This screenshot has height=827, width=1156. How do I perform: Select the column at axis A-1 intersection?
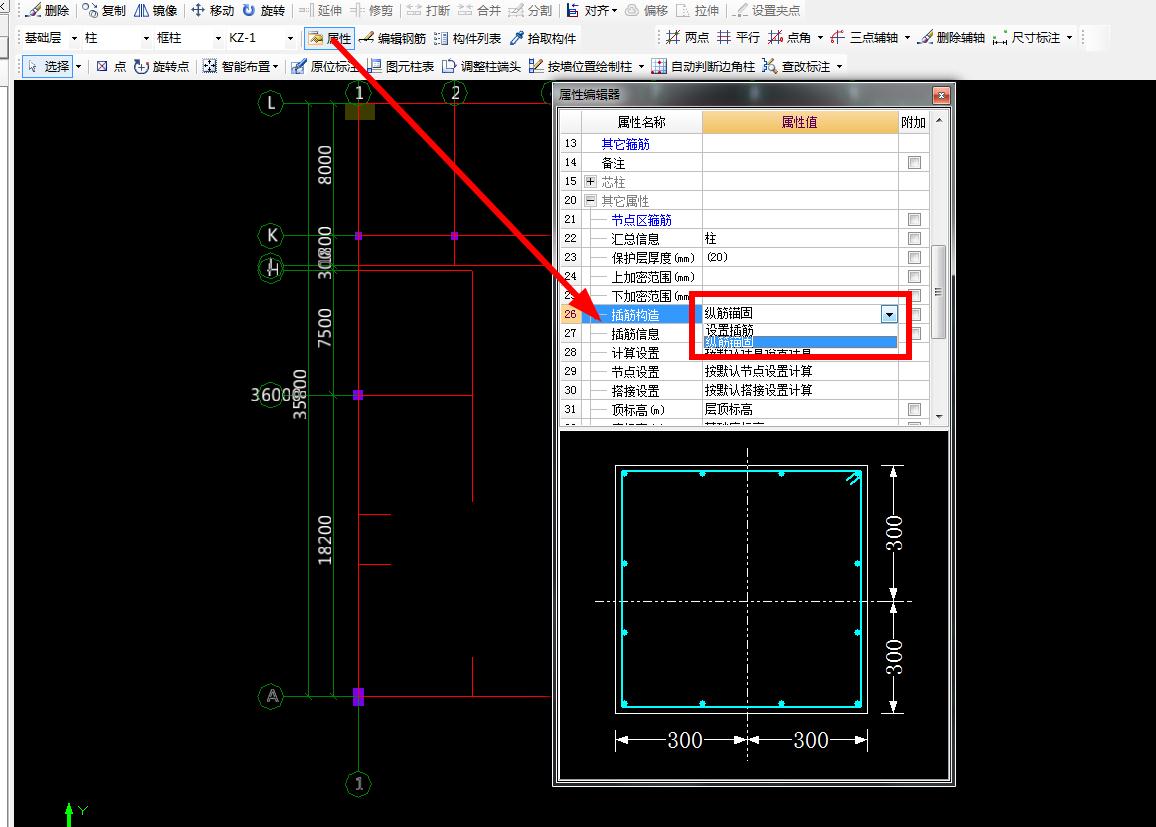[x=358, y=696]
